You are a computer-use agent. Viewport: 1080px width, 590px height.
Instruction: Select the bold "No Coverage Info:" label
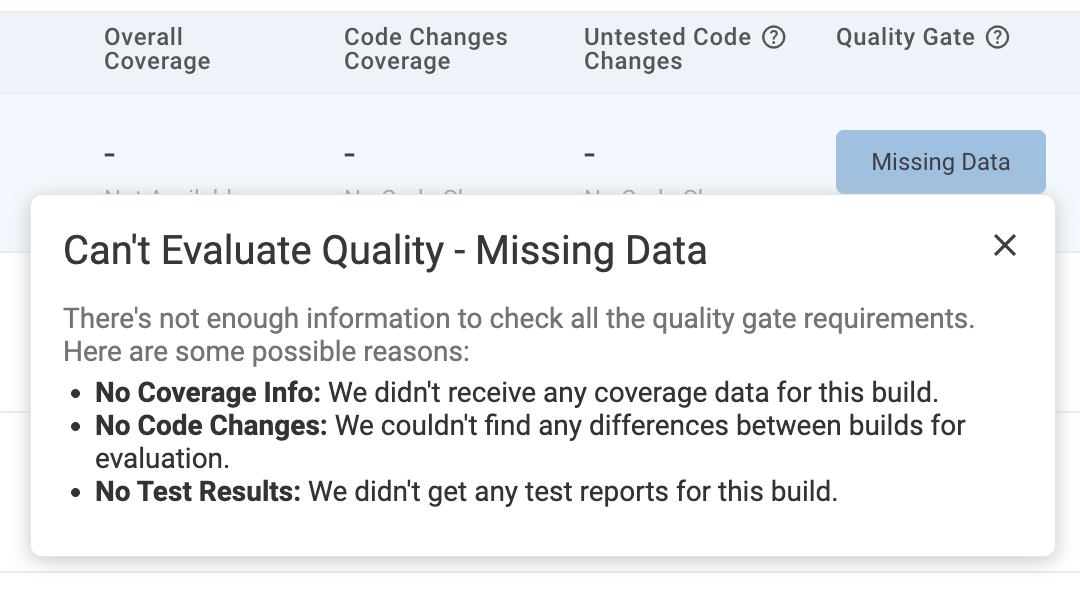point(208,391)
